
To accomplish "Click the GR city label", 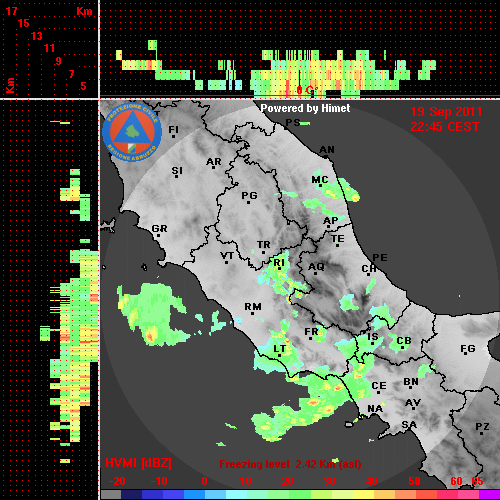I will pyautogui.click(x=159, y=229).
